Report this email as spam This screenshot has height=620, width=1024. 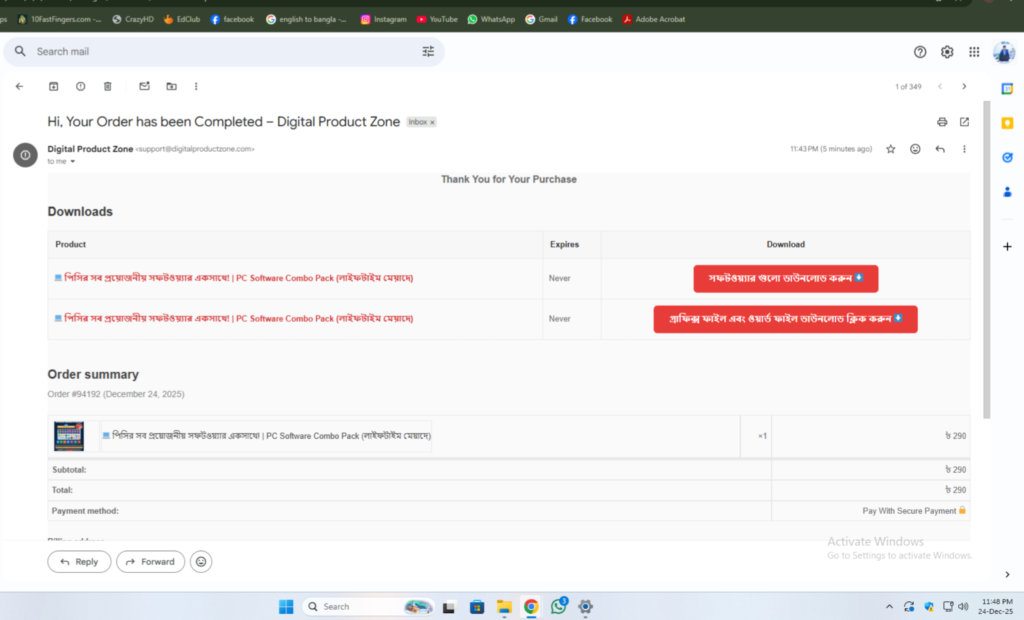(x=81, y=87)
